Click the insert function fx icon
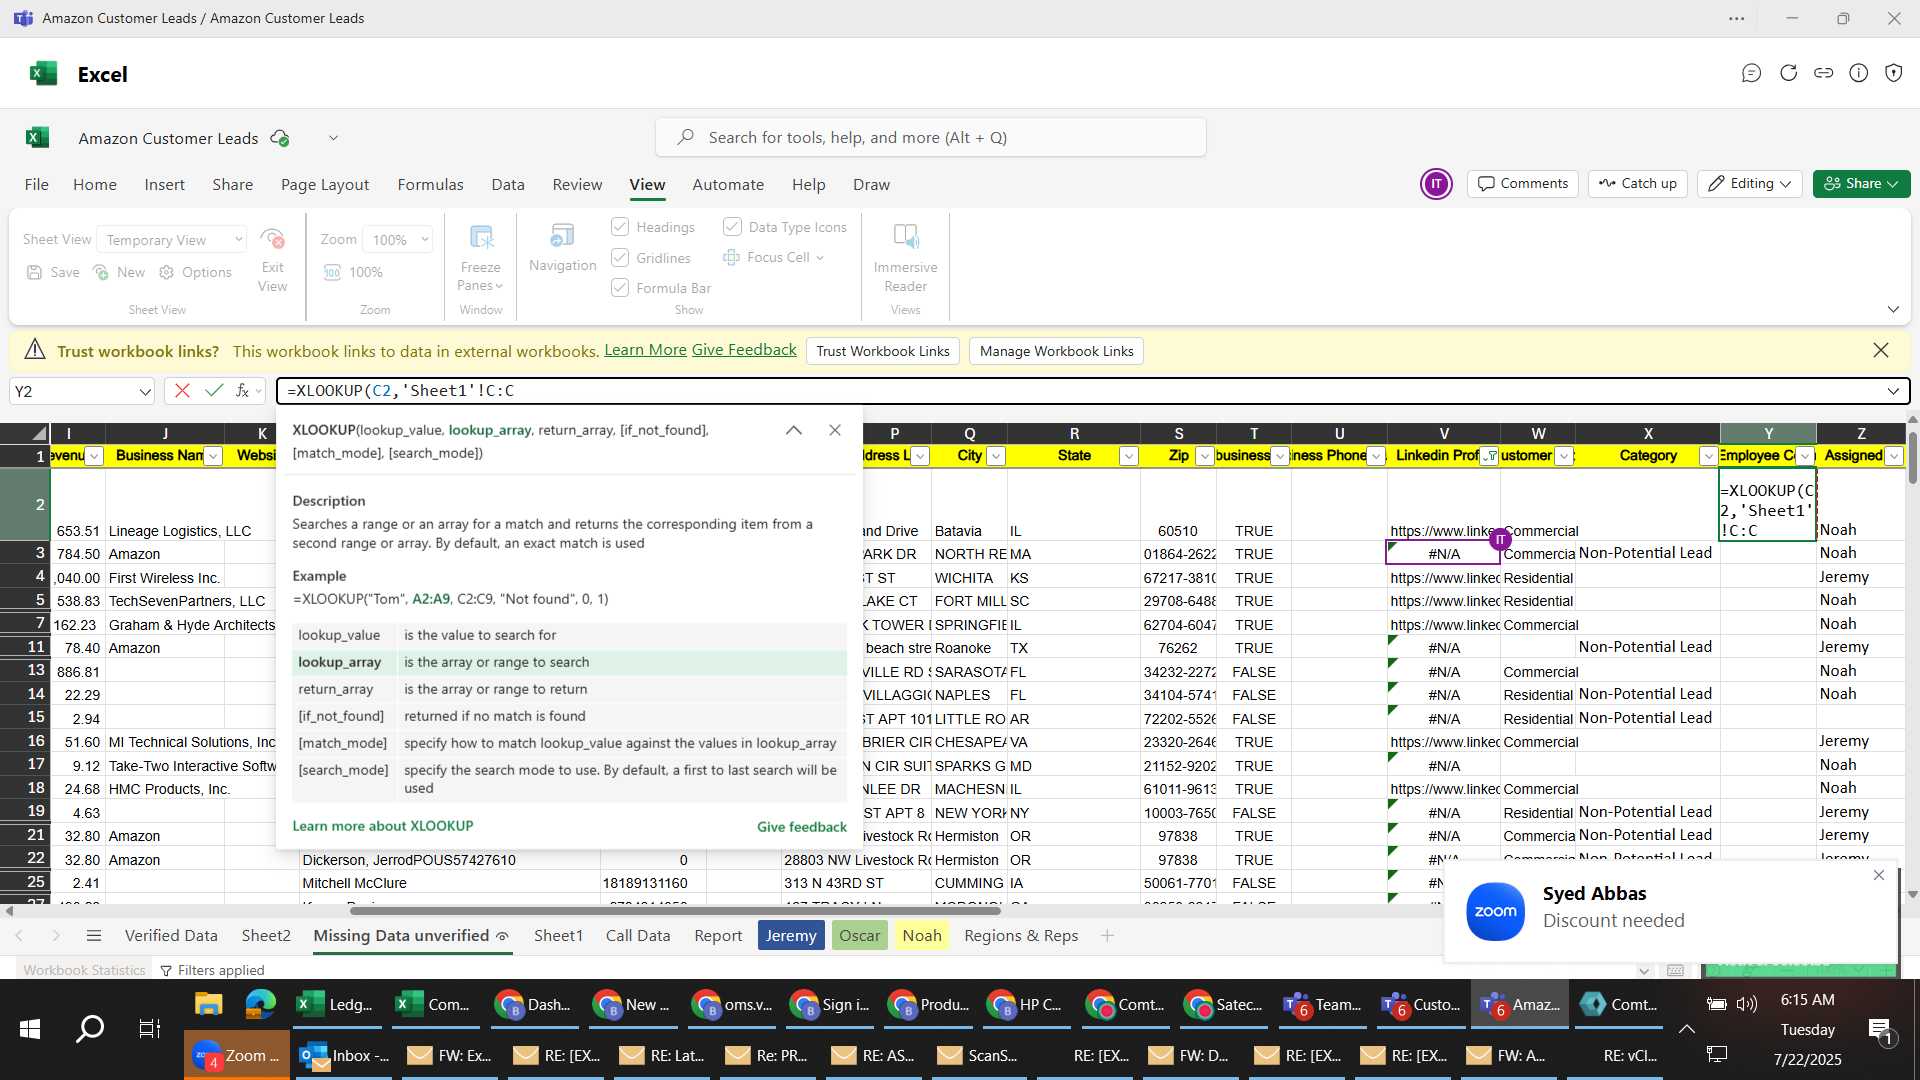The width and height of the screenshot is (1920, 1080). (x=242, y=391)
